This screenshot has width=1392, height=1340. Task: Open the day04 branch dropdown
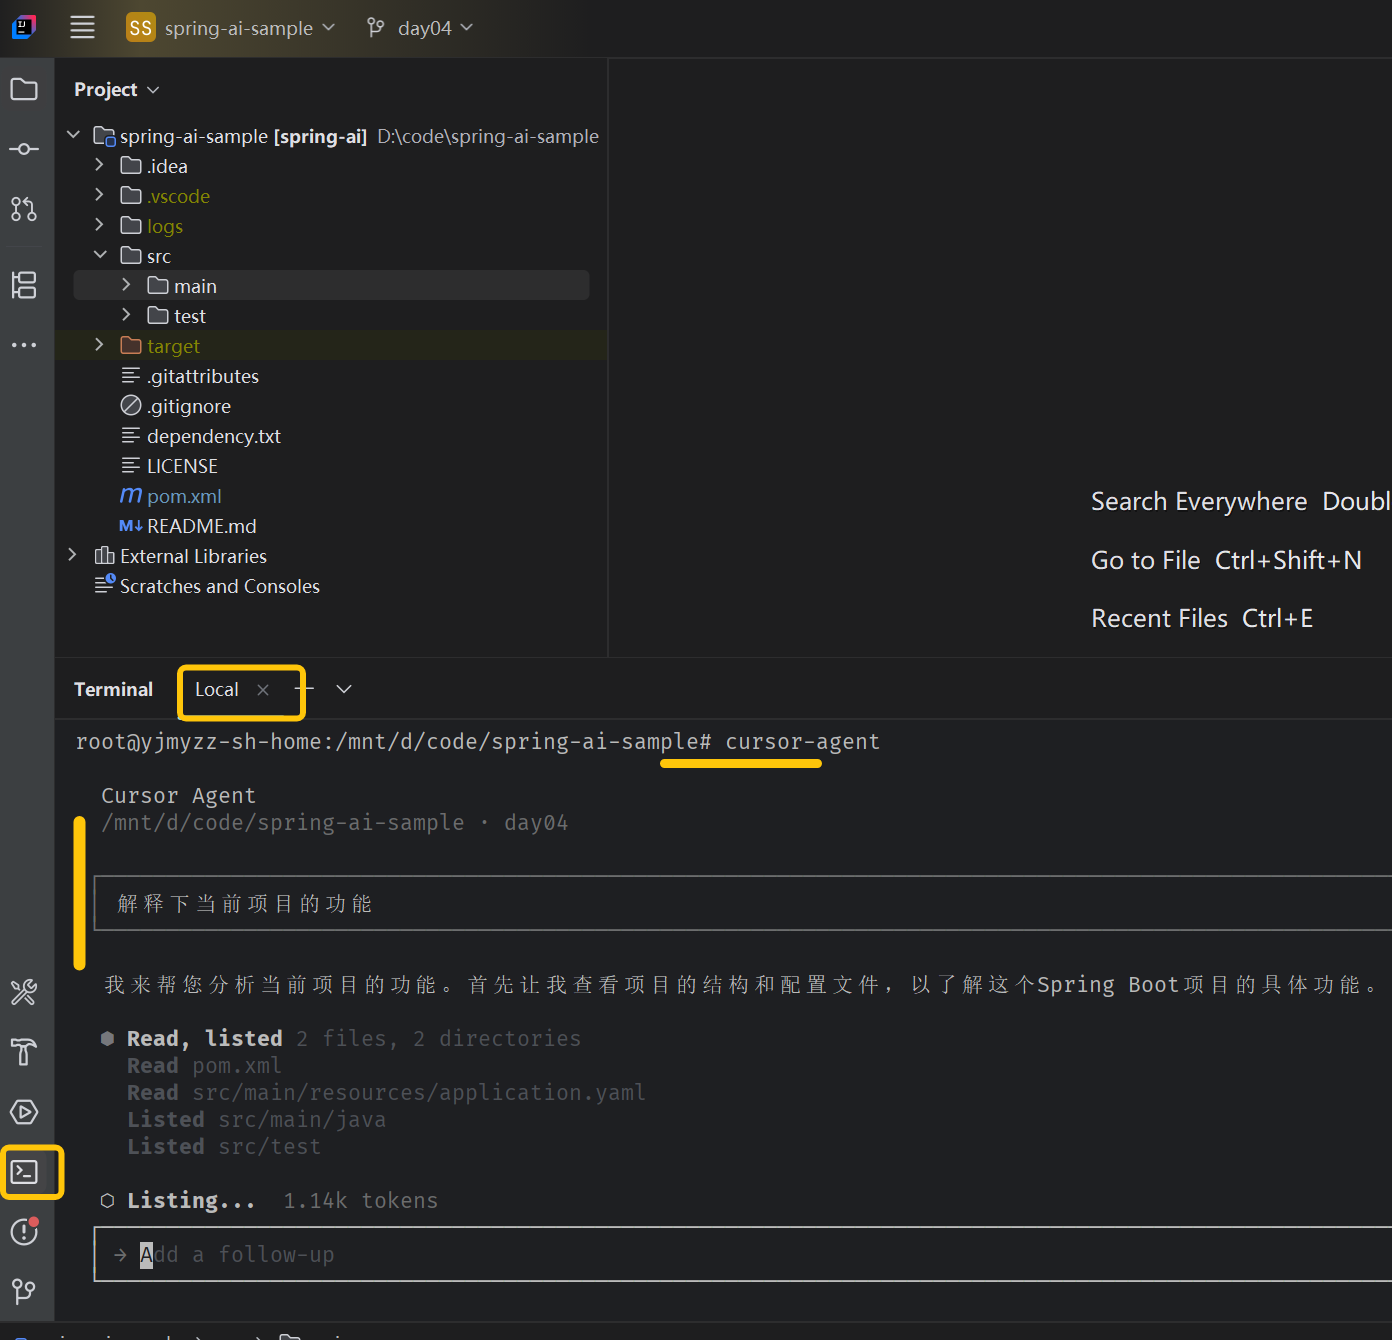click(420, 28)
